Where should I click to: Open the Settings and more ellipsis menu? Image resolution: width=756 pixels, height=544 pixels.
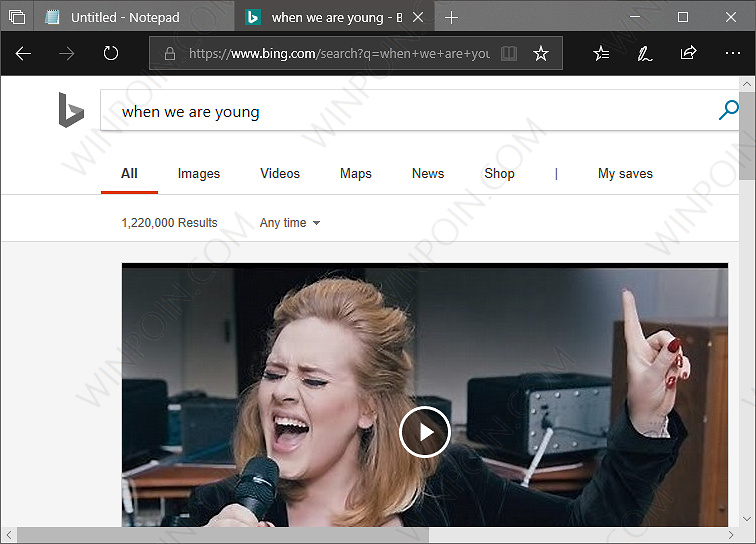point(732,53)
